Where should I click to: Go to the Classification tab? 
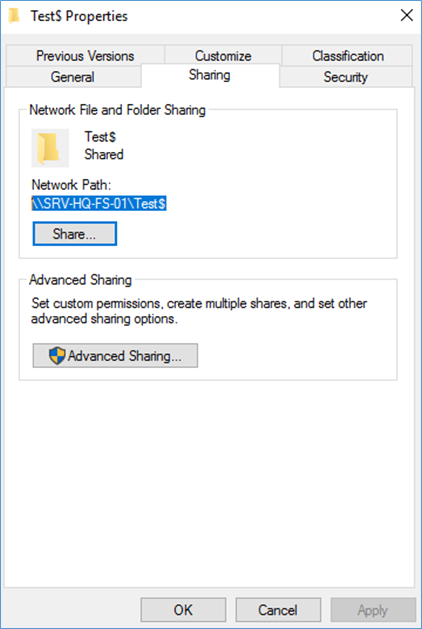348,56
